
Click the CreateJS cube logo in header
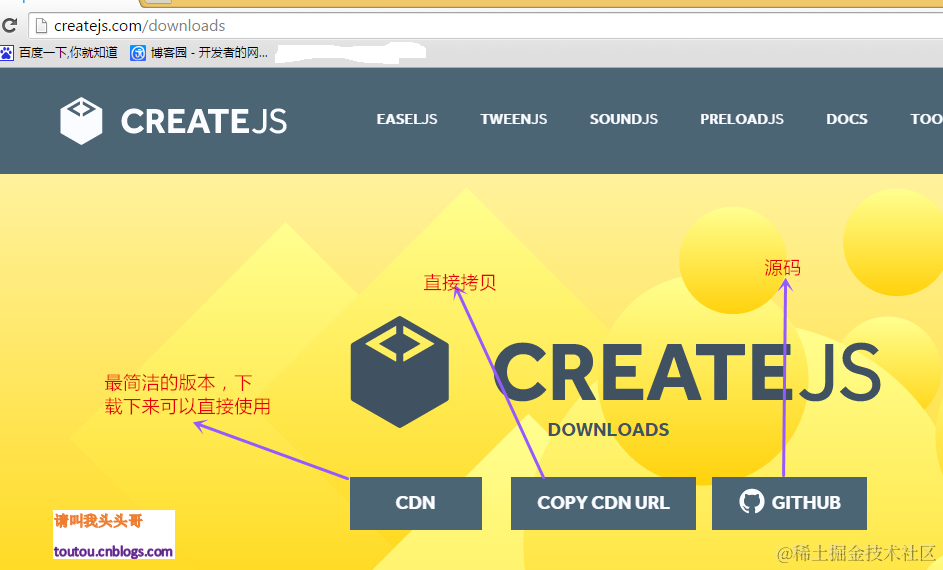click(81, 120)
